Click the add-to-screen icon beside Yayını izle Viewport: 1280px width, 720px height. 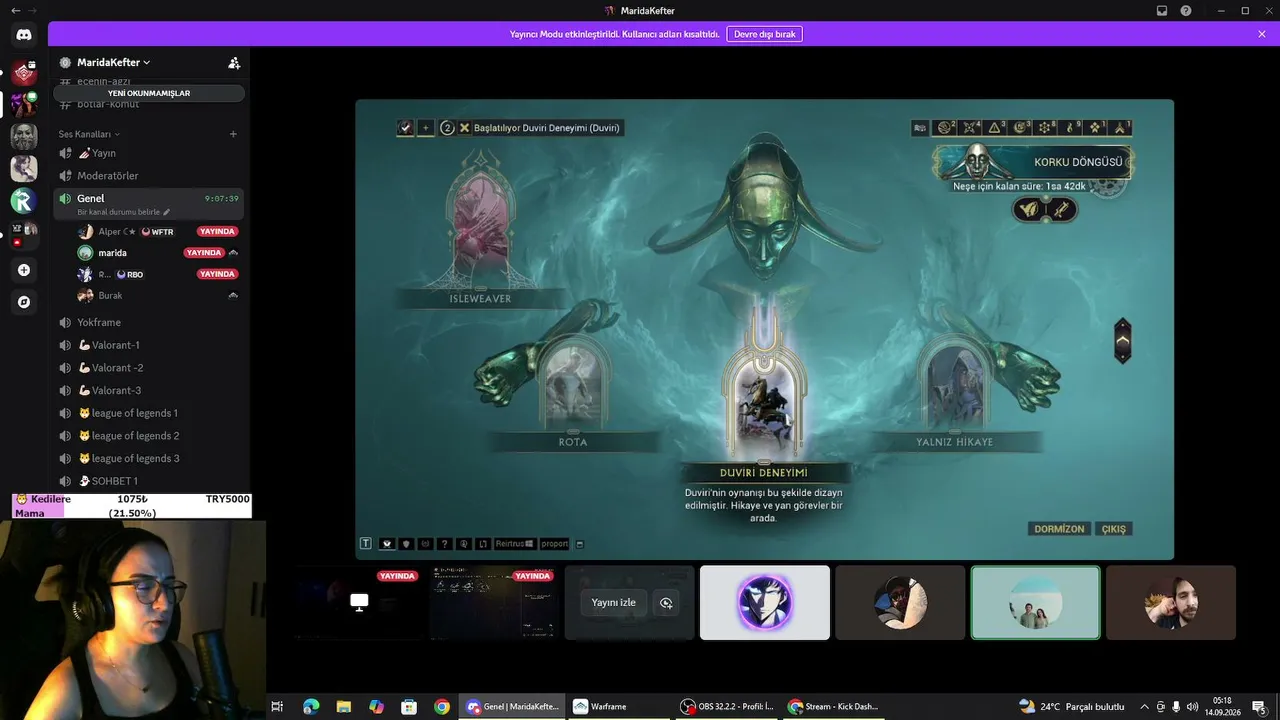(x=666, y=603)
